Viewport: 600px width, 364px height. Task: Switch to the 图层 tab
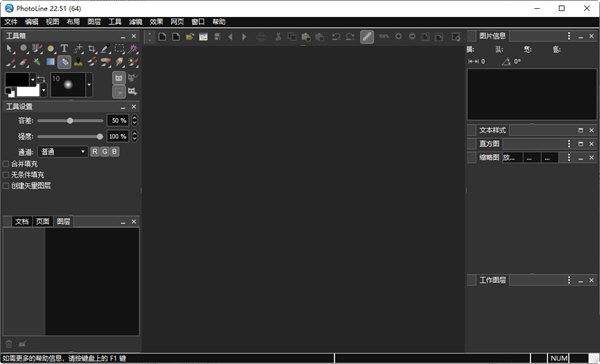64,221
